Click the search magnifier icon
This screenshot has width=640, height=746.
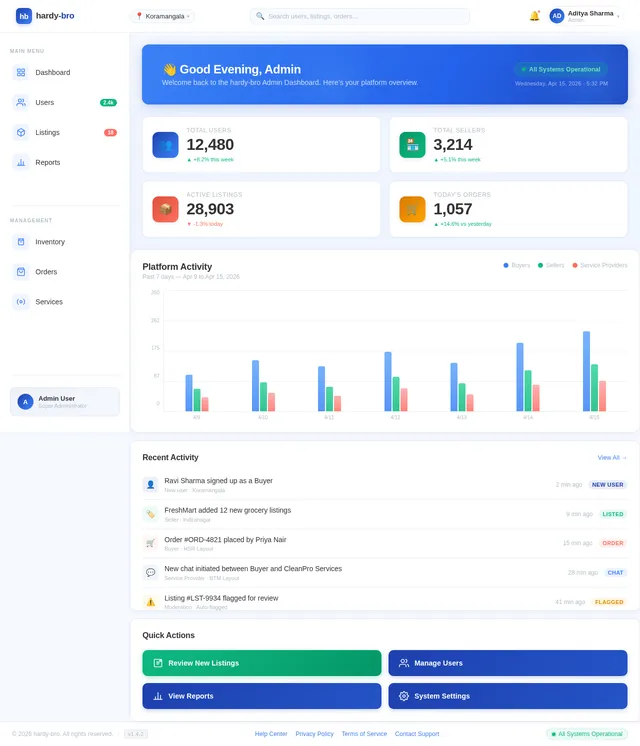tap(260, 16)
